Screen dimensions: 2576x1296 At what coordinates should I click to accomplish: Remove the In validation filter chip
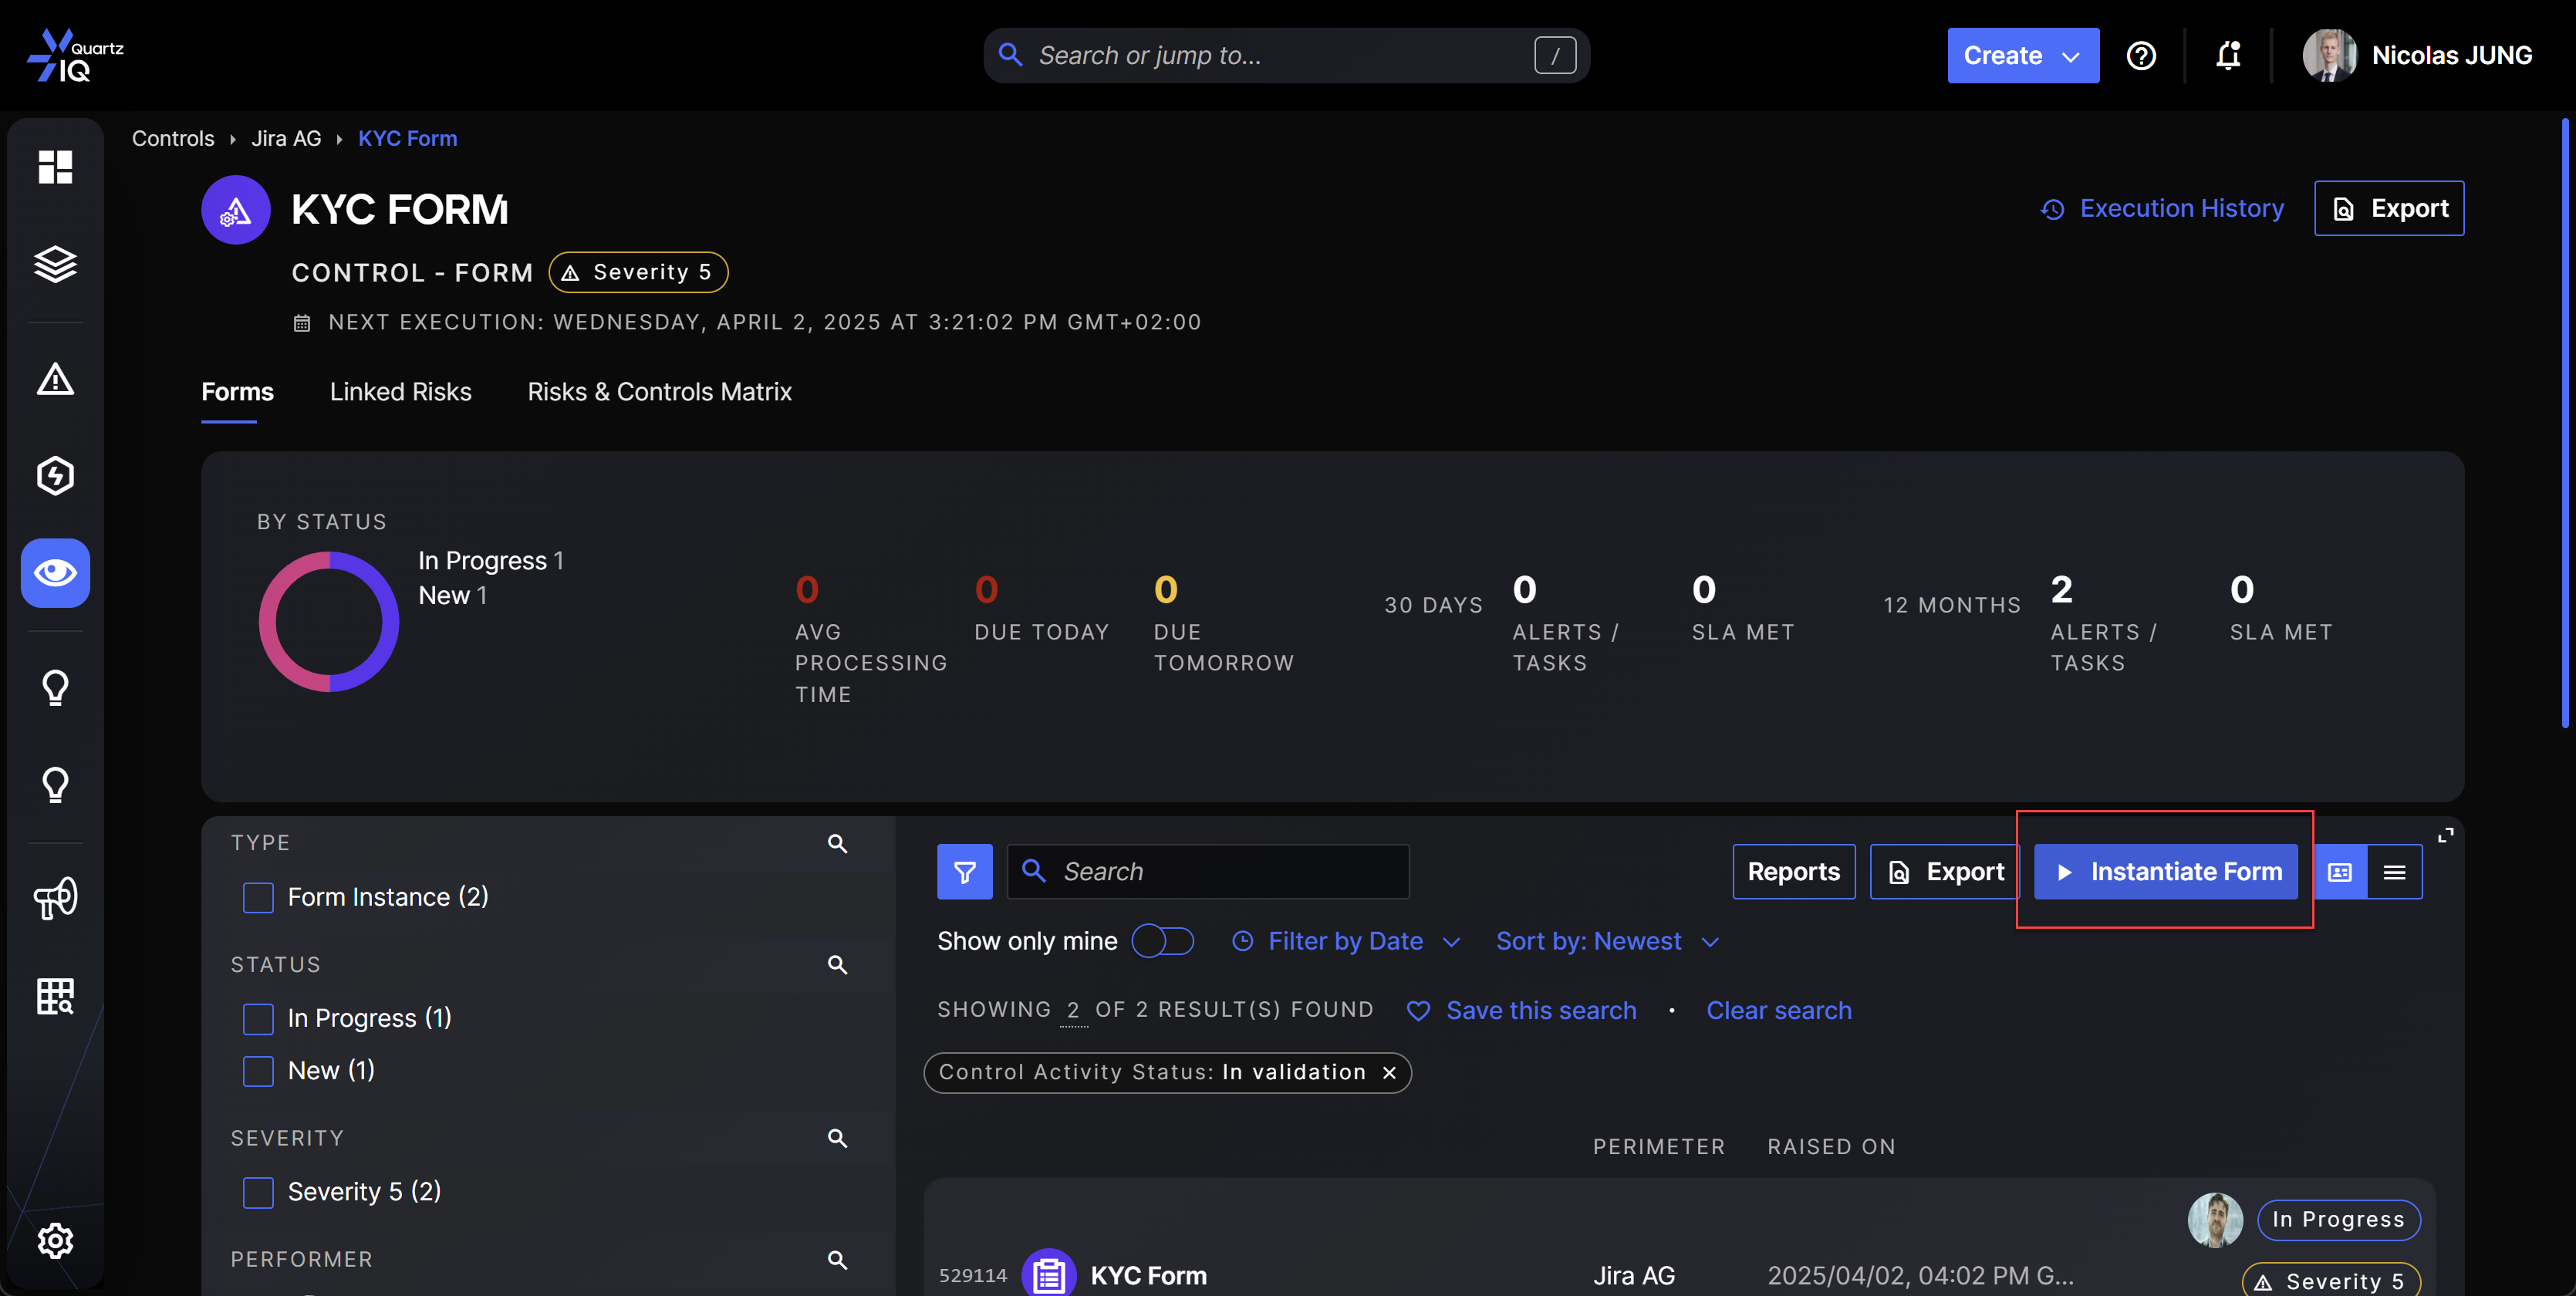coord(1389,1073)
